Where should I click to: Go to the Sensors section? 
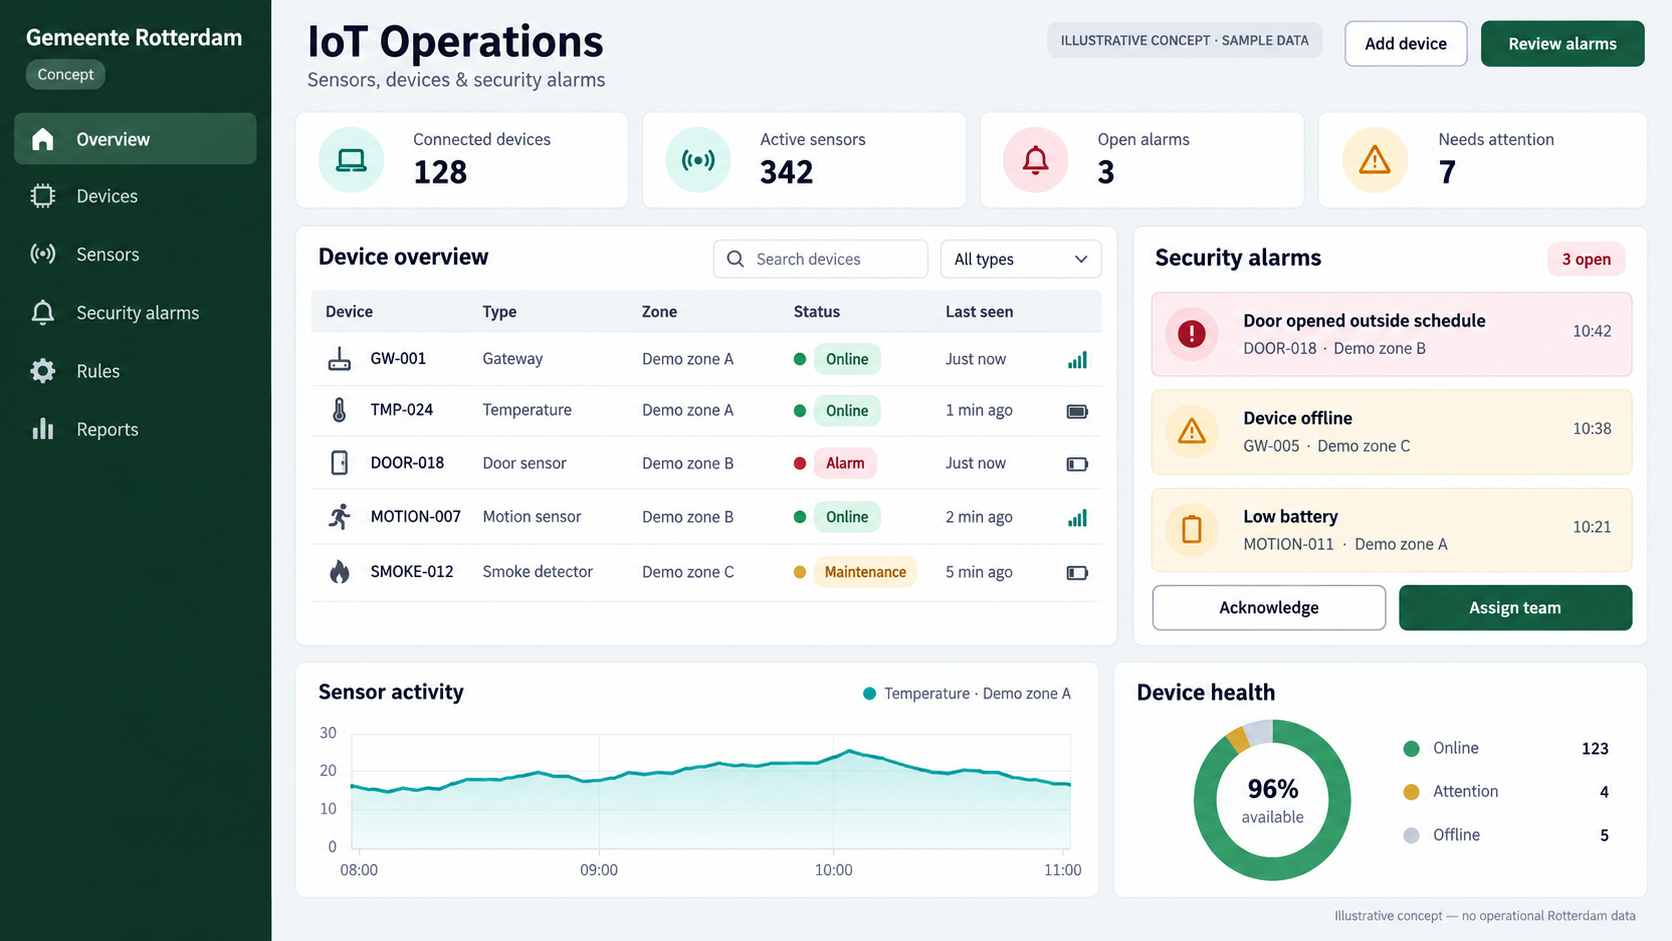click(x=135, y=254)
